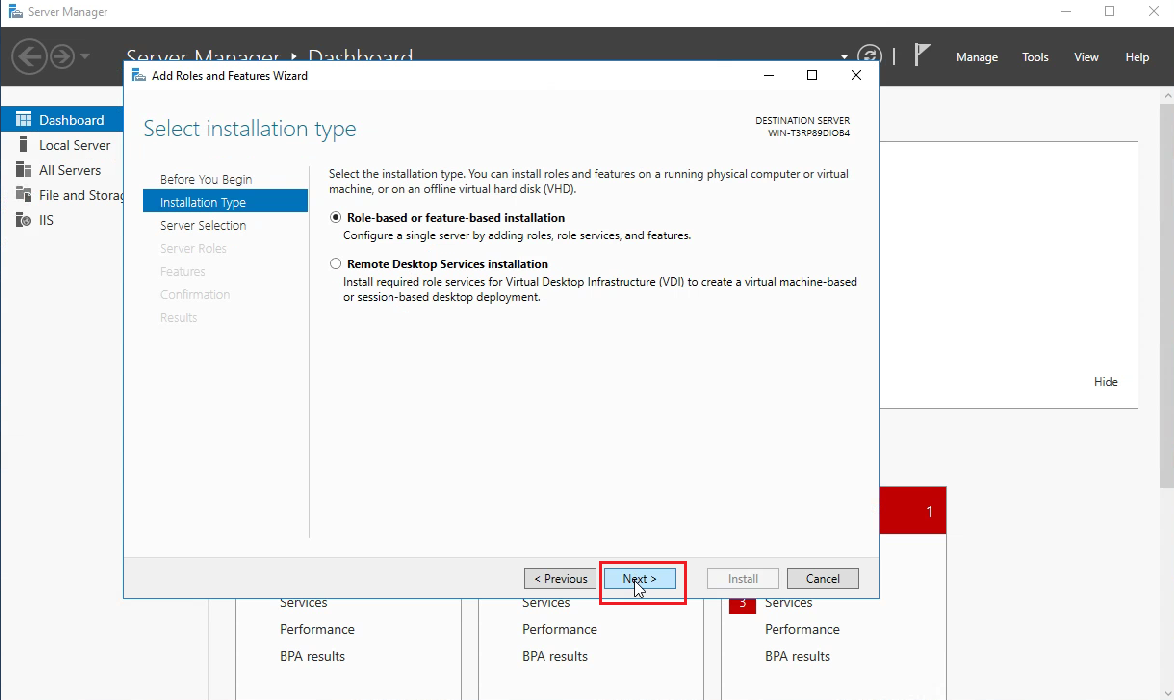Open the dropdown caret beside the refresh icon
The height and width of the screenshot is (700, 1174).
(x=844, y=59)
